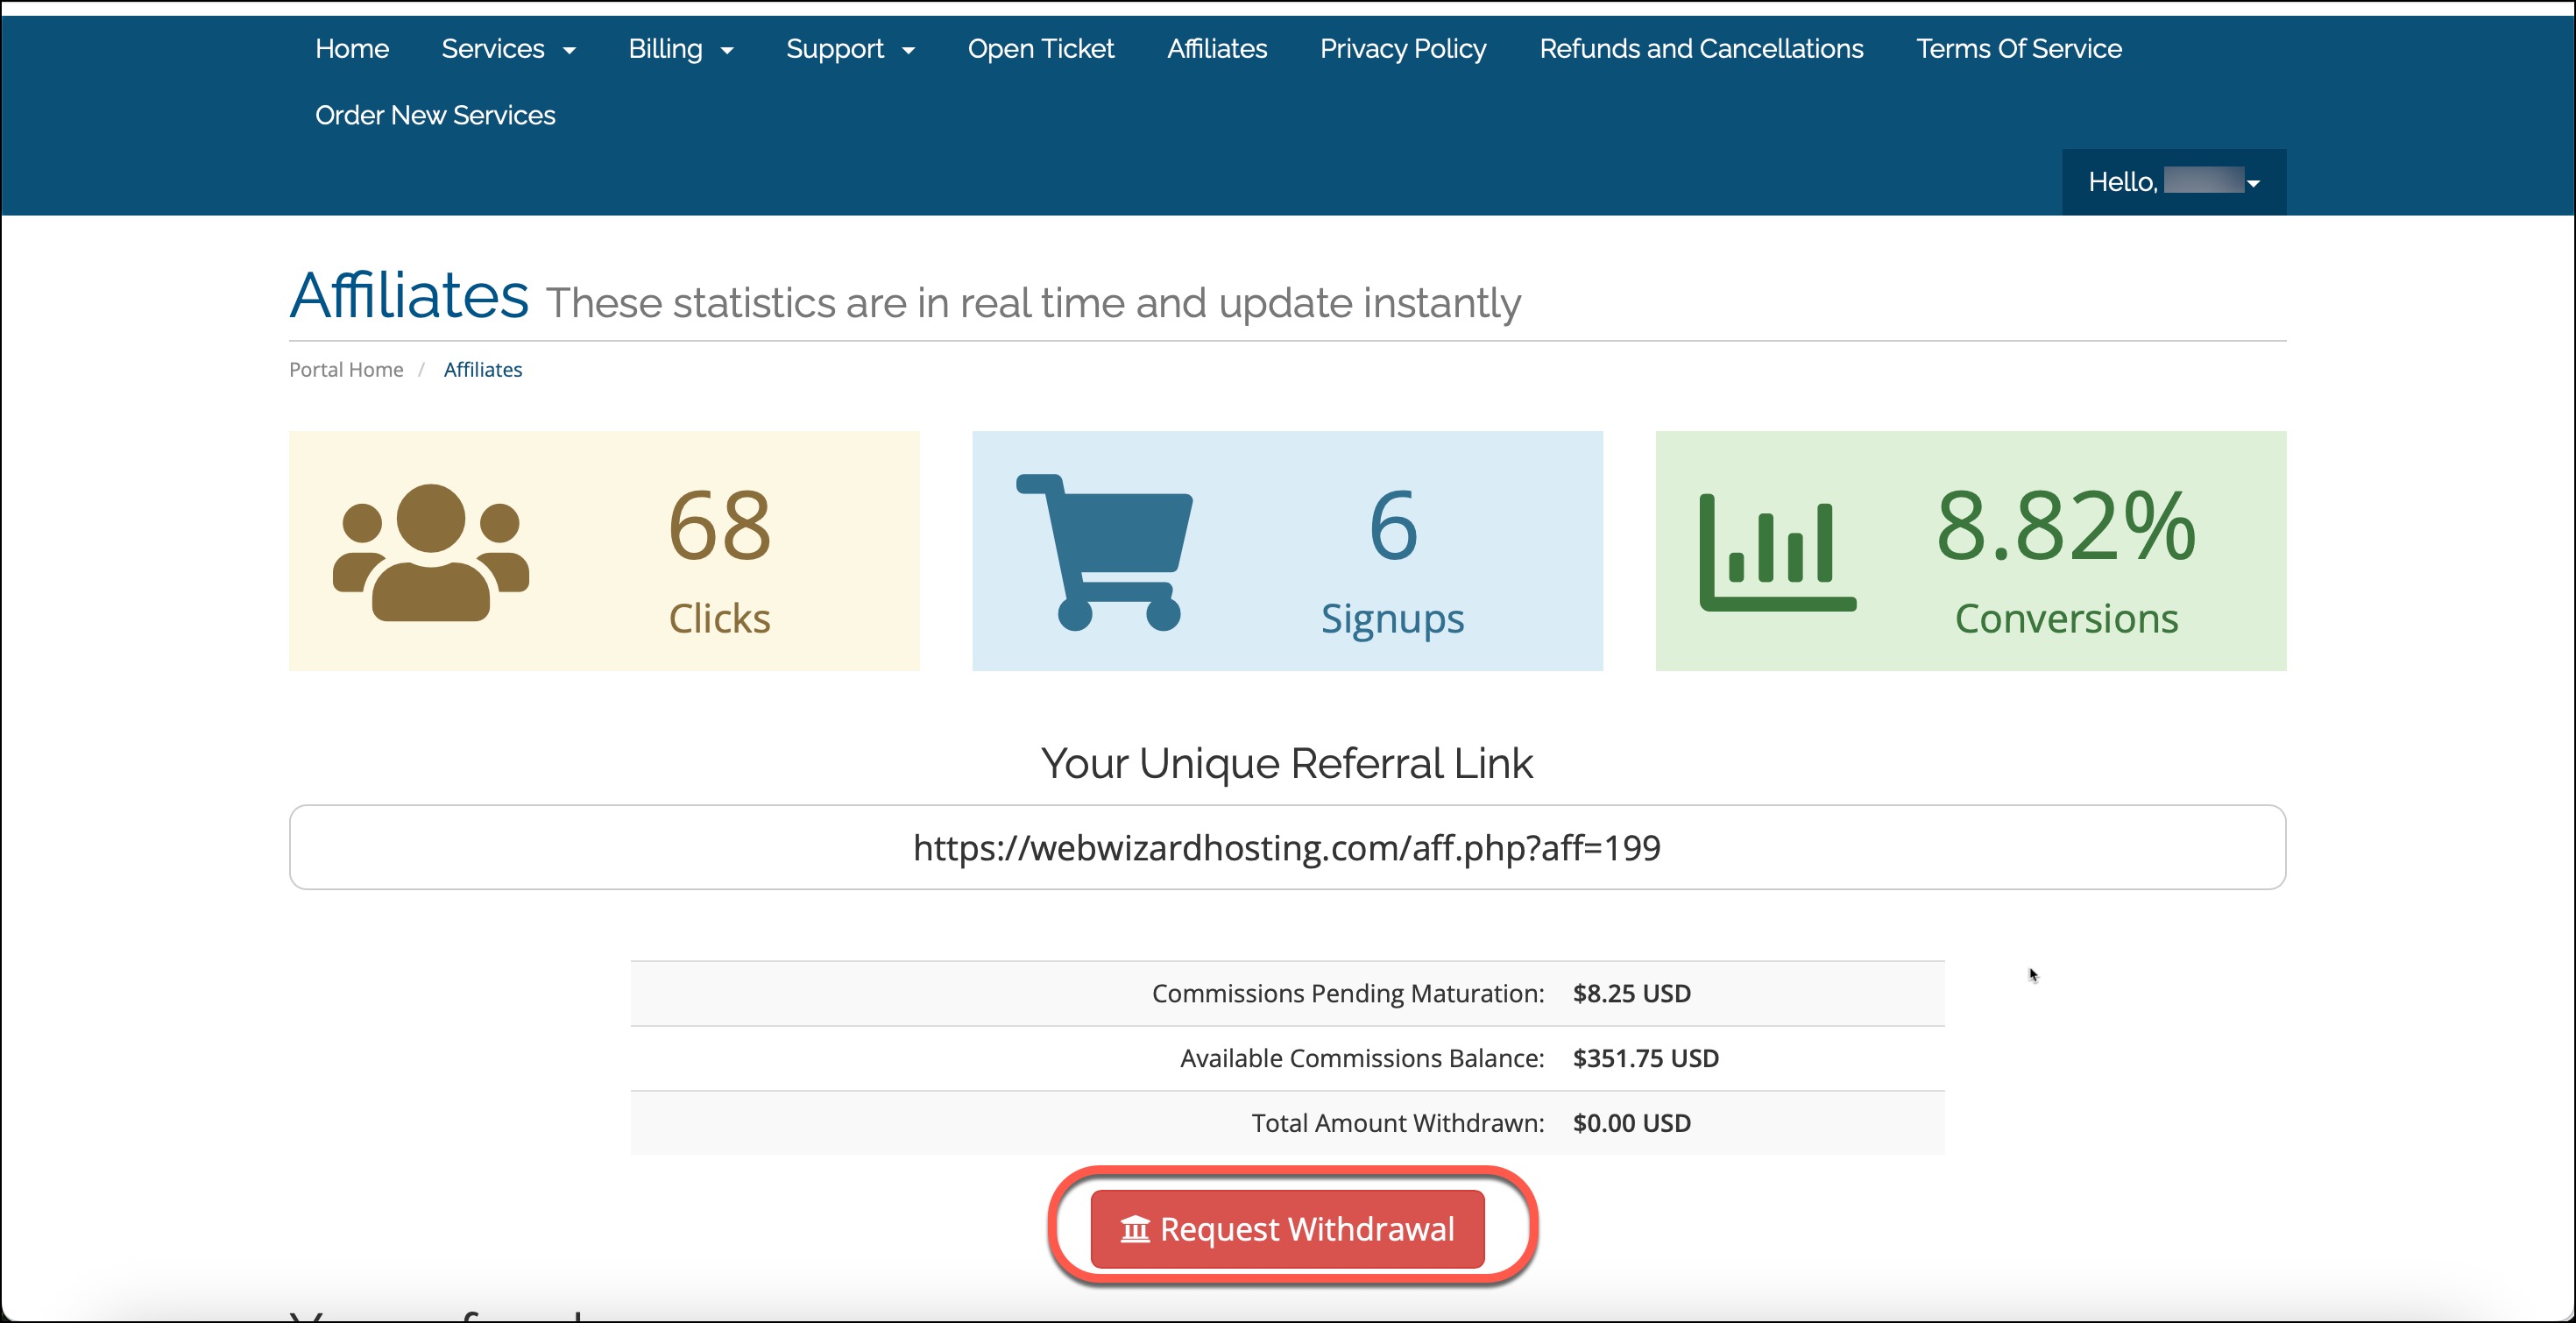Screen dimensions: 2576x1323
Task: Select the unique referral link field
Action: coord(1287,847)
